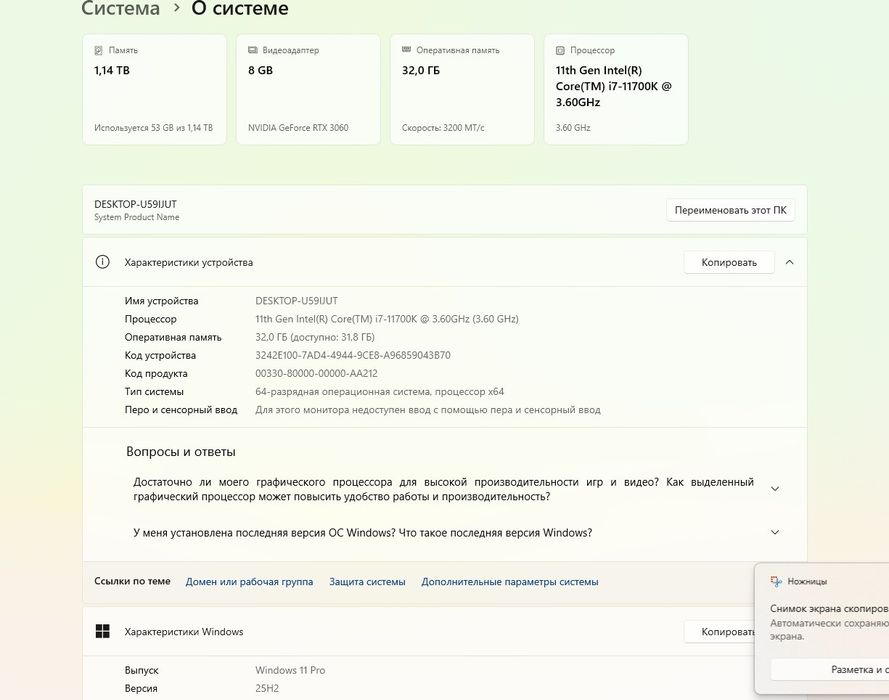
Task: Click the Имя устройства label
Action: [x=162, y=301]
